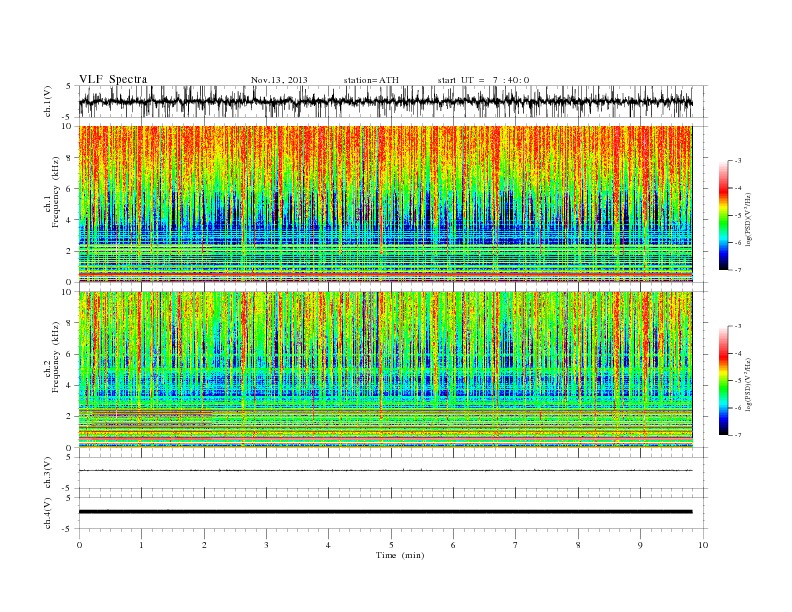
Task: Click the "0" tick on the time axis
Action: 79,545
